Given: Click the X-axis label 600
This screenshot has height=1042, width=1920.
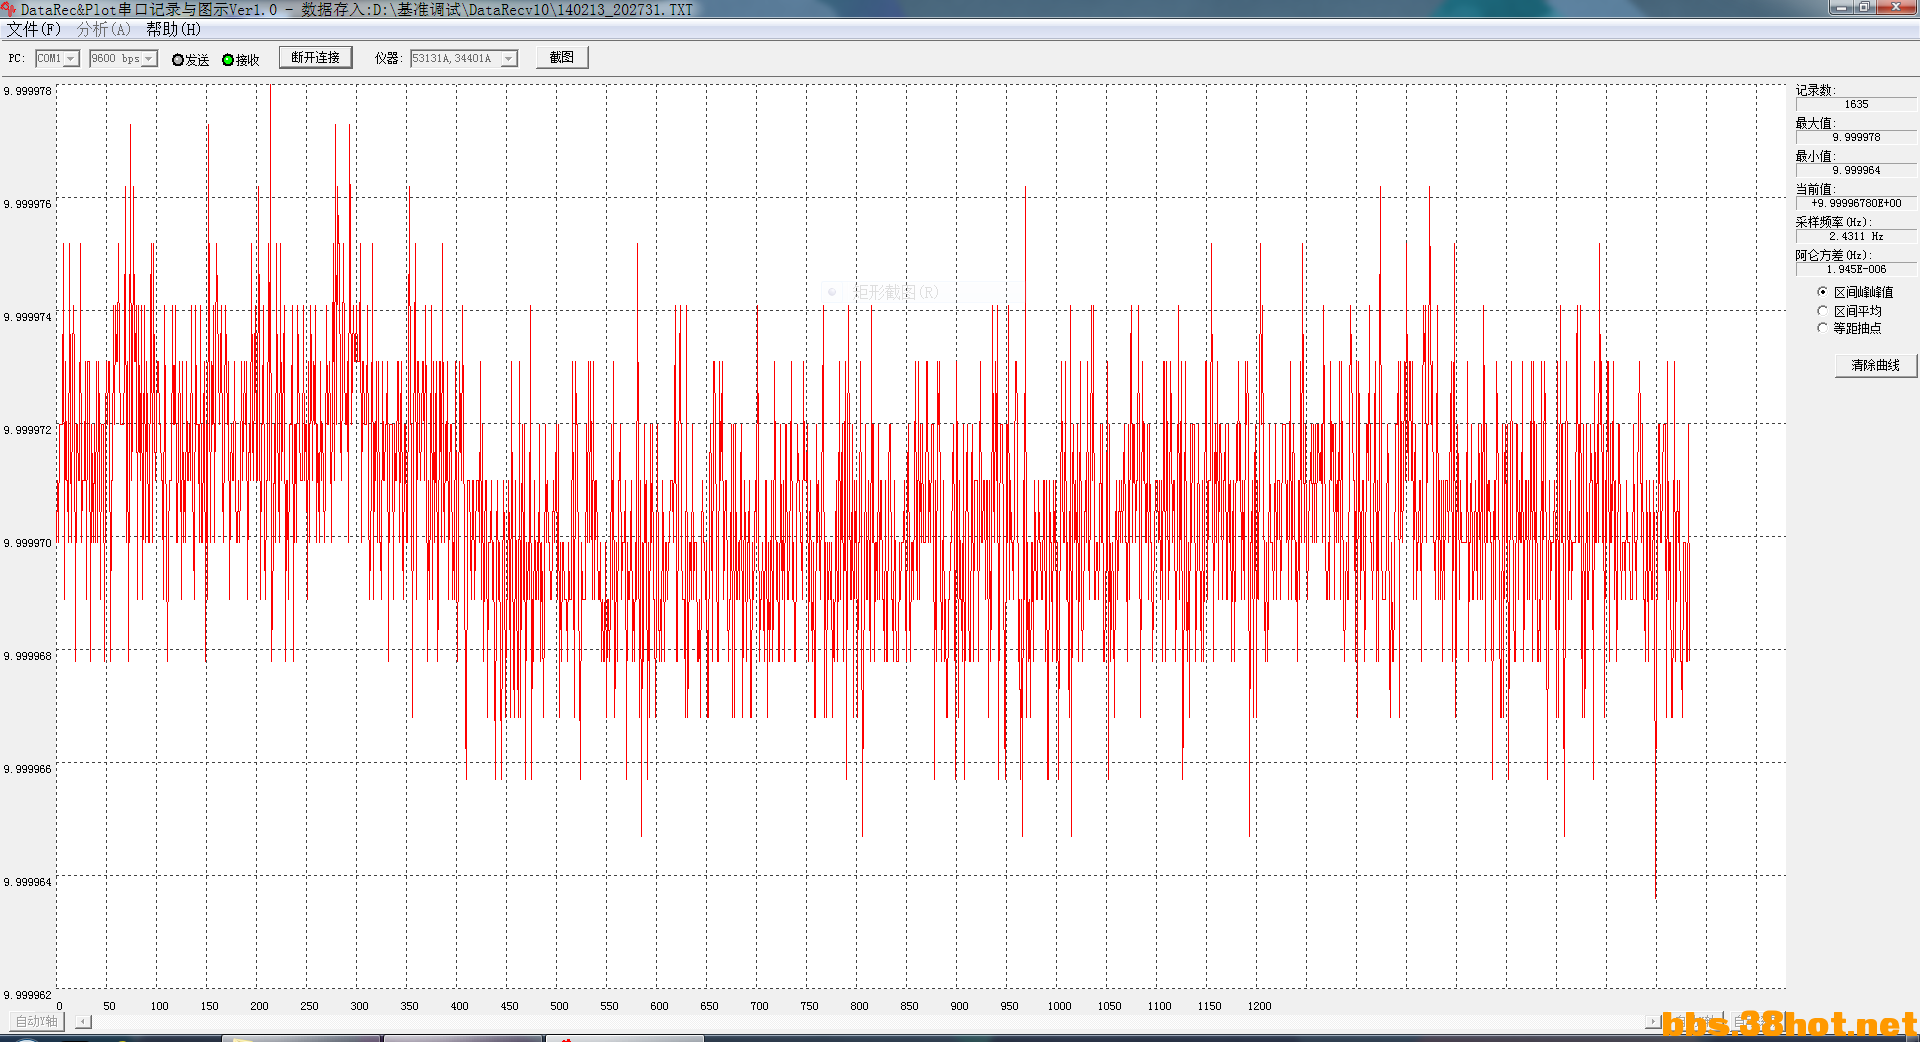Looking at the screenshot, I should 659,1006.
